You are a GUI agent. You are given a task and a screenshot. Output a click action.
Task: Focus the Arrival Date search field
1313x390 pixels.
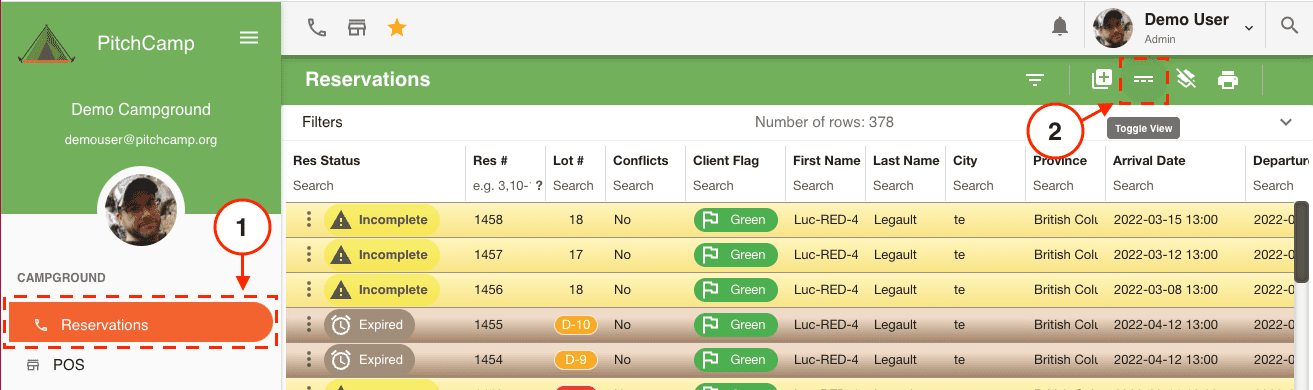pos(1176,186)
